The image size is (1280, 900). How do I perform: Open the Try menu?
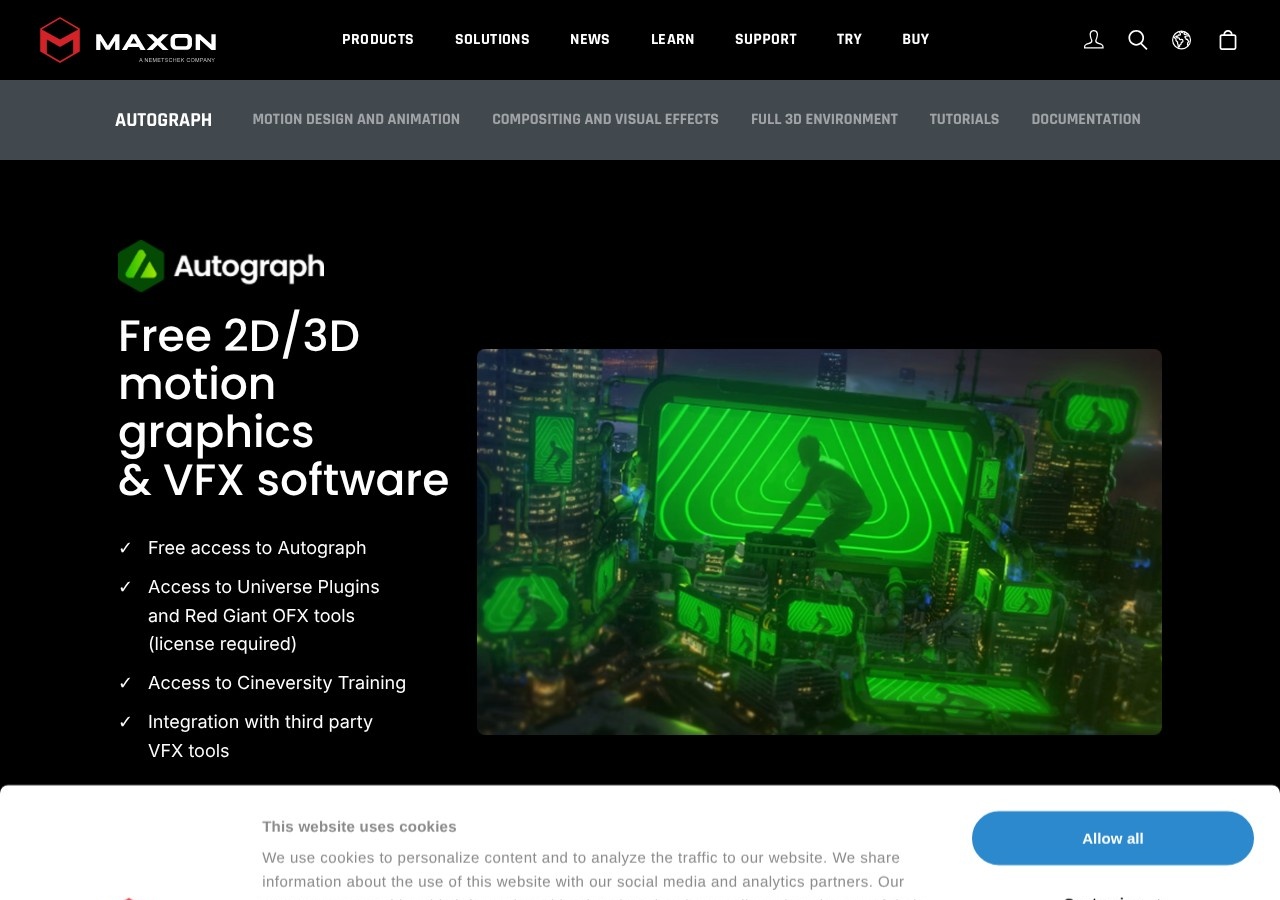pyautogui.click(x=849, y=40)
